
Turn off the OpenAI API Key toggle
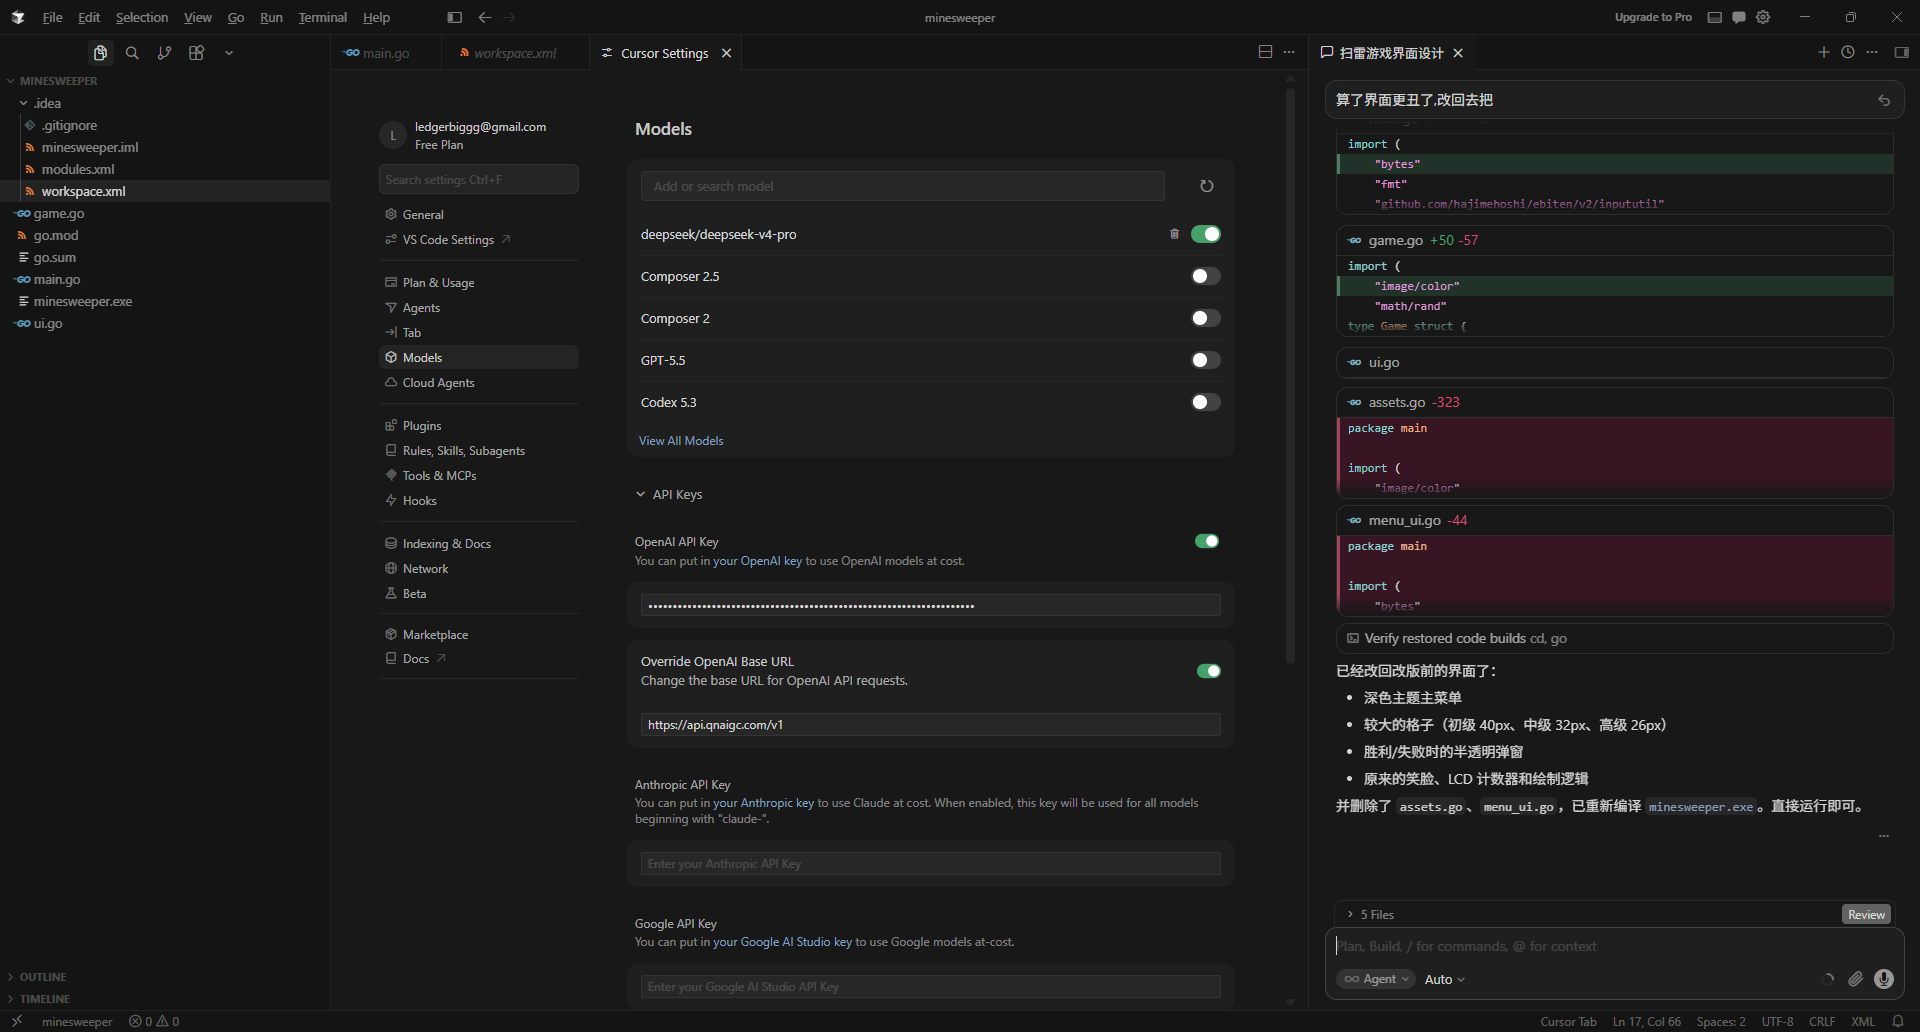[1207, 541]
